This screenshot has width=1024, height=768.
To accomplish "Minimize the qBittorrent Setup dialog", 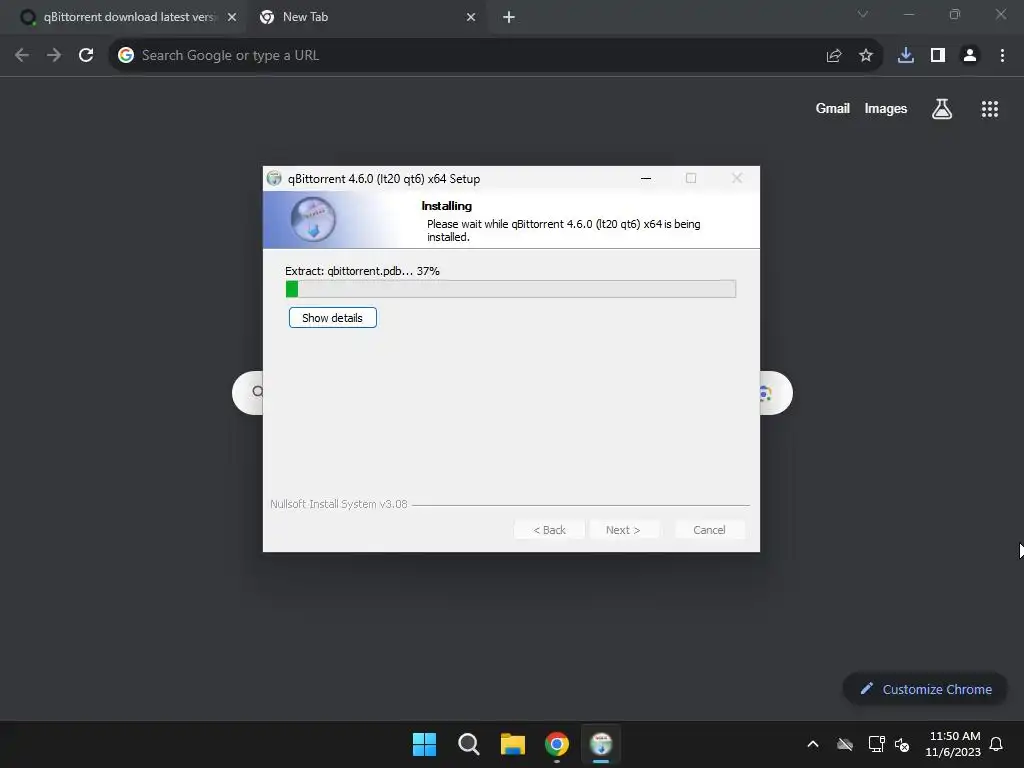I will (646, 178).
